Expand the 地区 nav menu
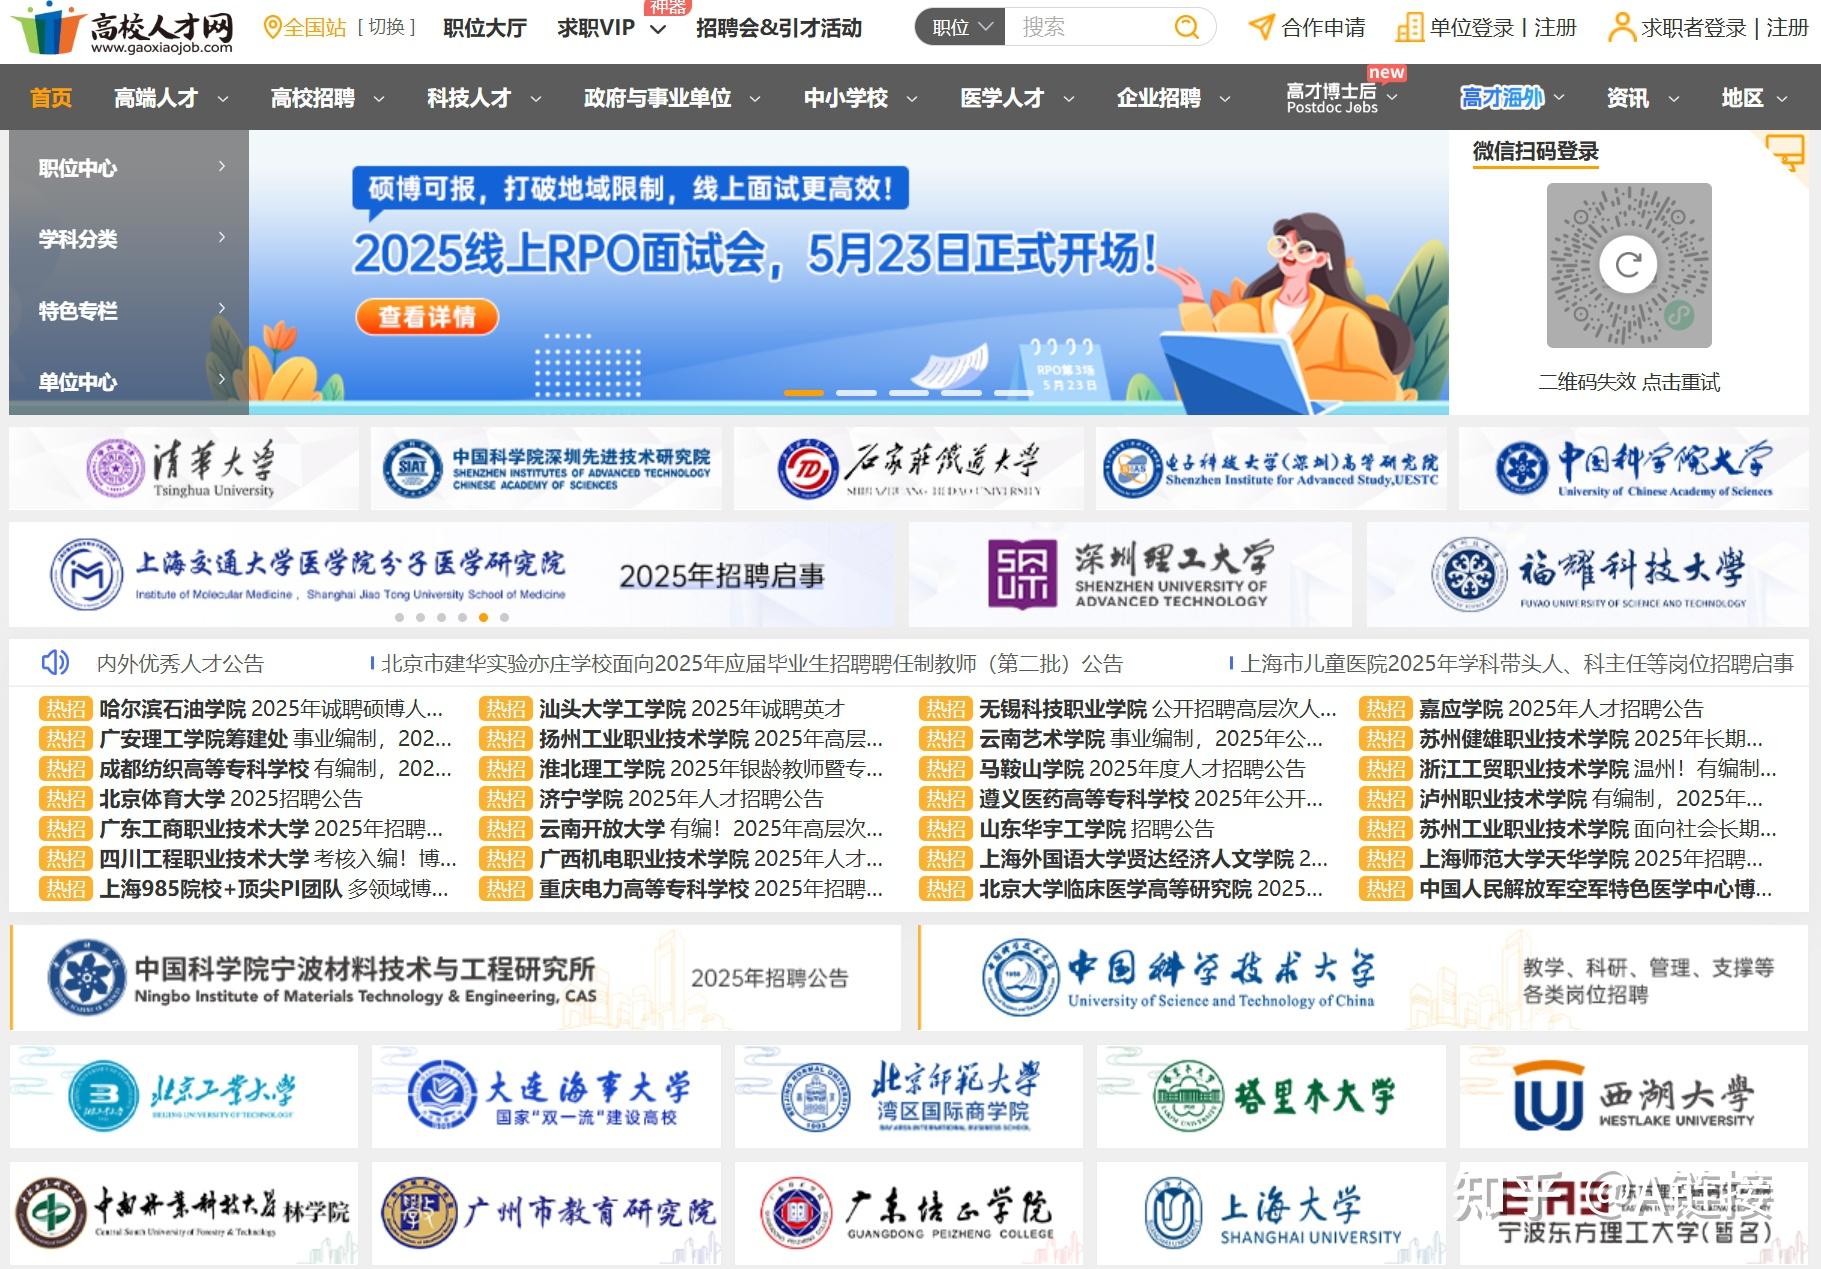Screen dimensions: 1821x1269 (x=1781, y=98)
